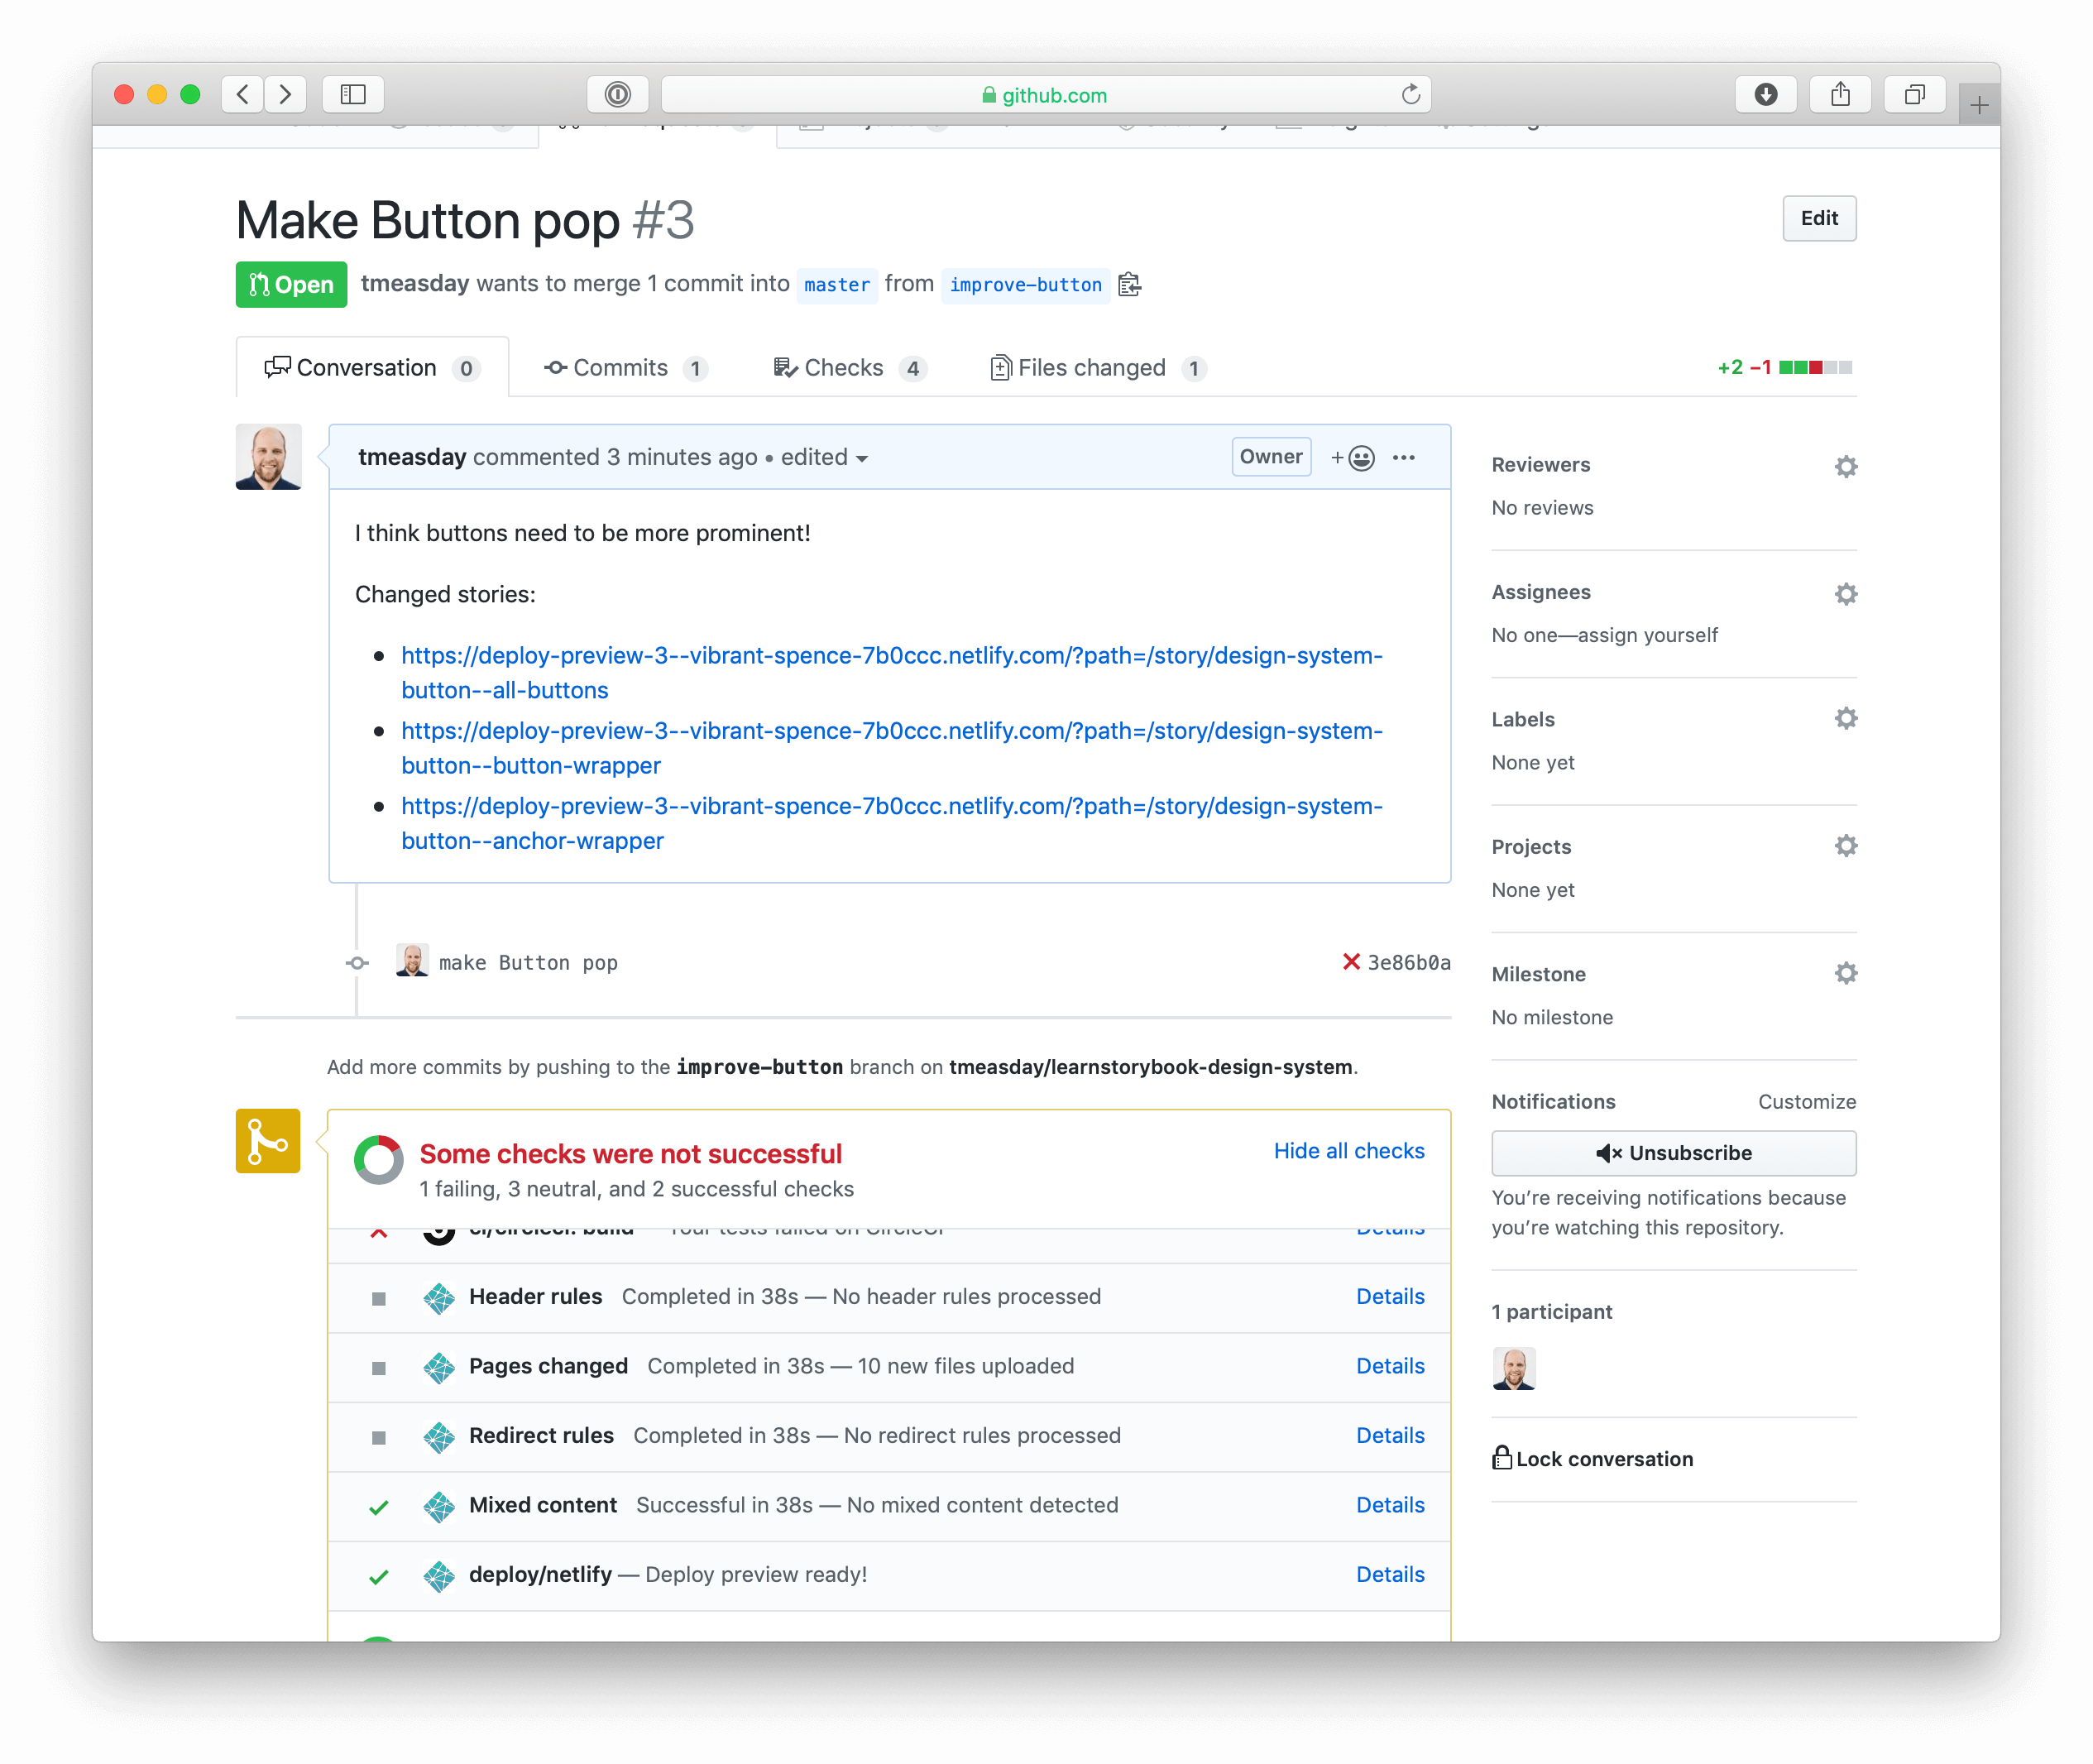Click the diffstat colored bar
The image size is (2093, 1764).
click(1815, 368)
